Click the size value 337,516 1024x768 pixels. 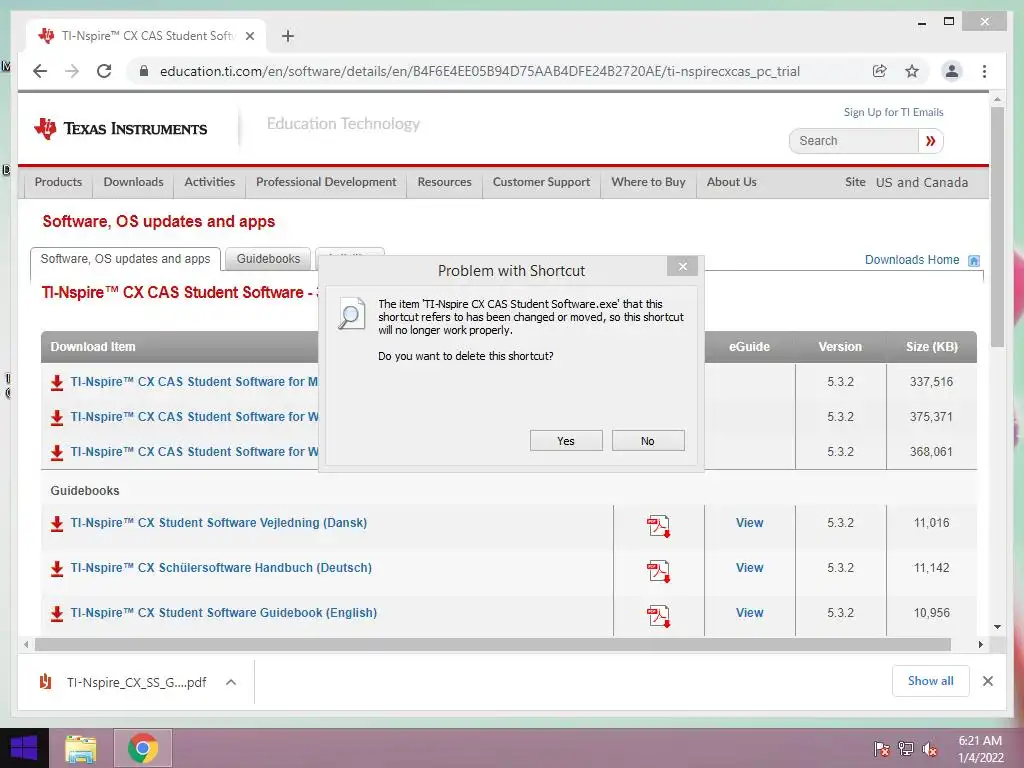tap(931, 381)
